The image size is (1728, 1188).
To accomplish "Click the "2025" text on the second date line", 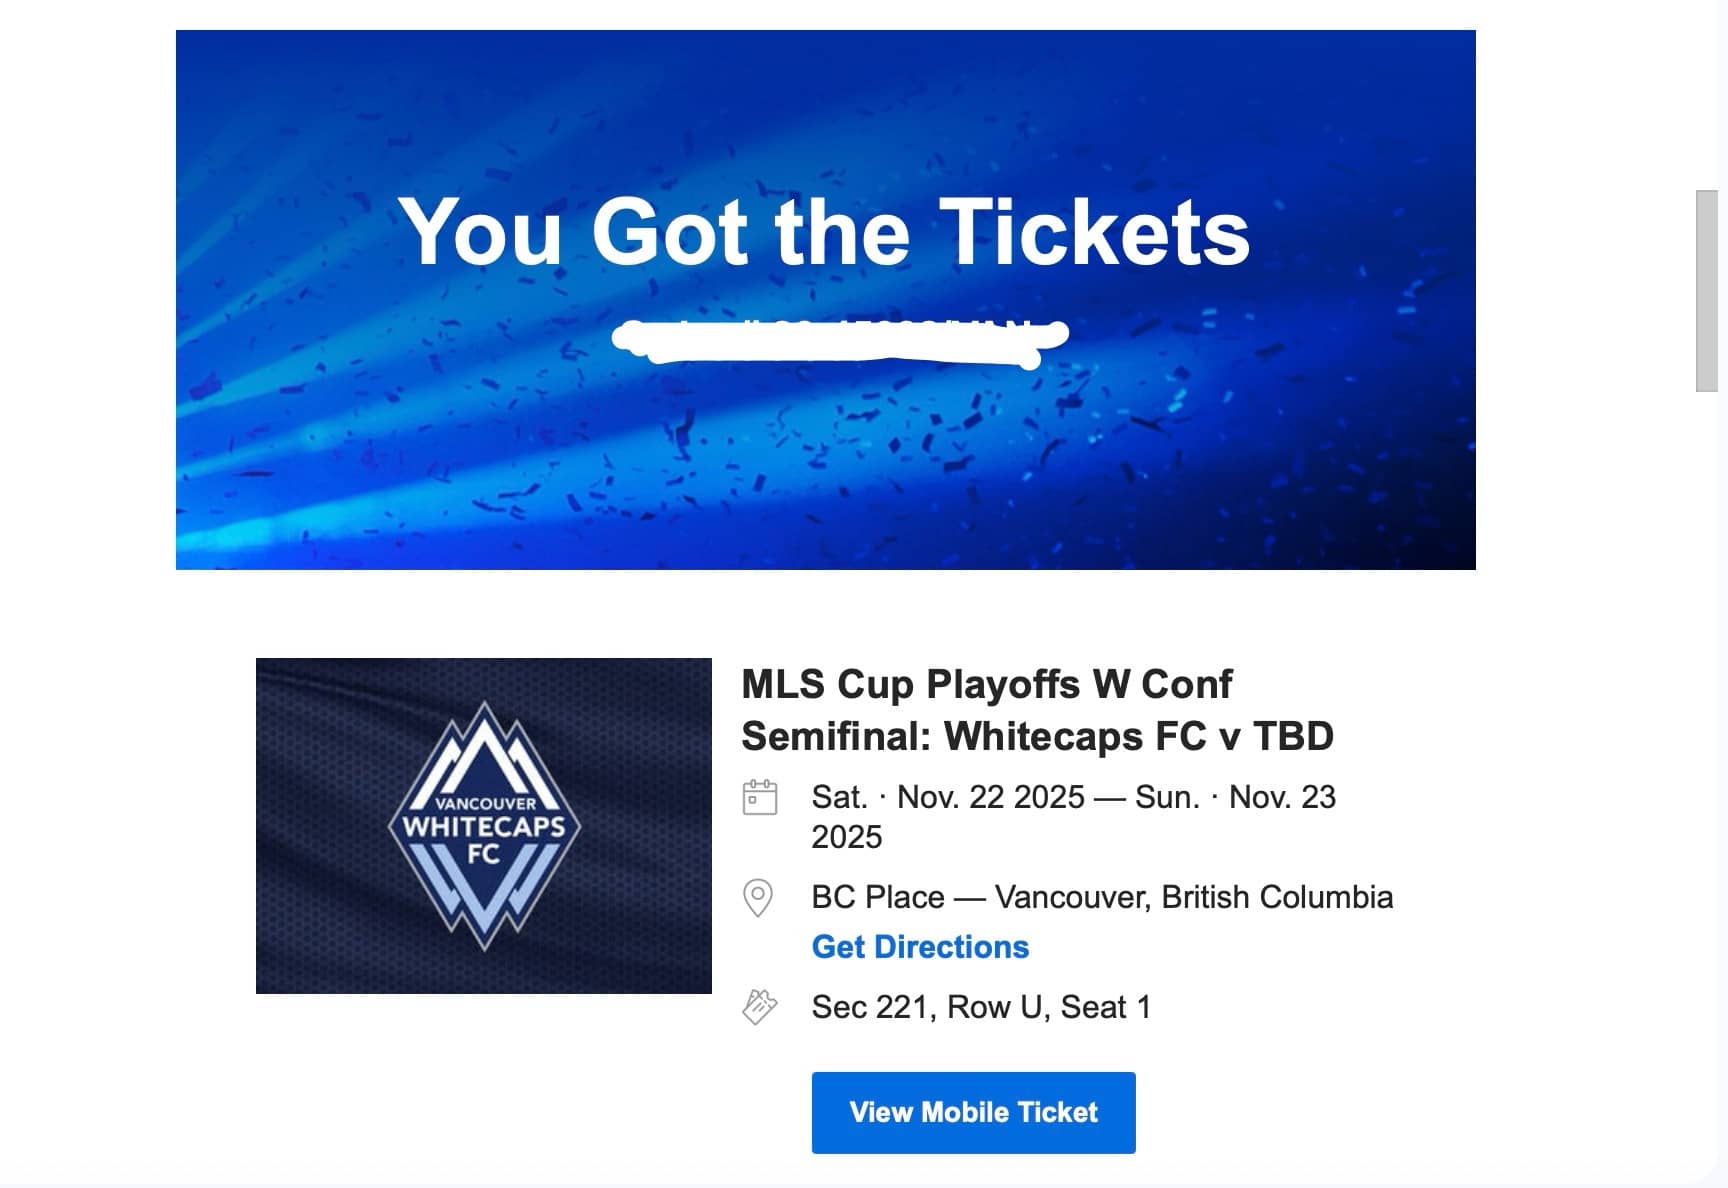I will (x=846, y=838).
